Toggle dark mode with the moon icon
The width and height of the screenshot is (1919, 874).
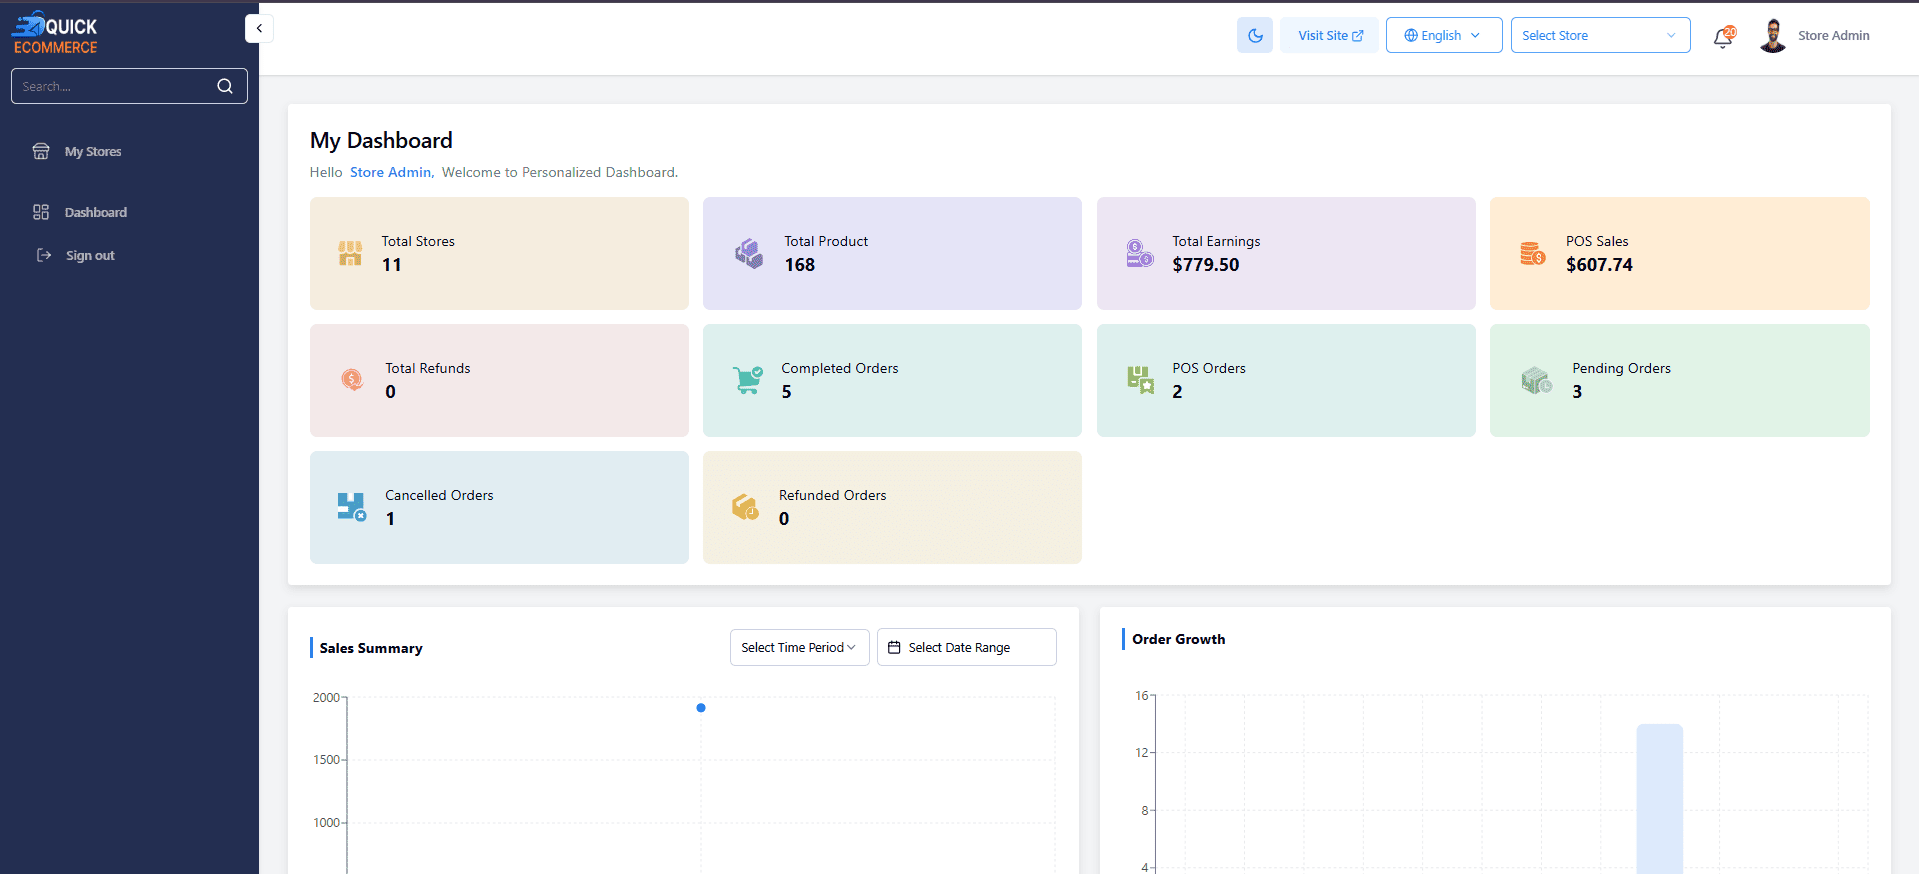click(x=1254, y=35)
